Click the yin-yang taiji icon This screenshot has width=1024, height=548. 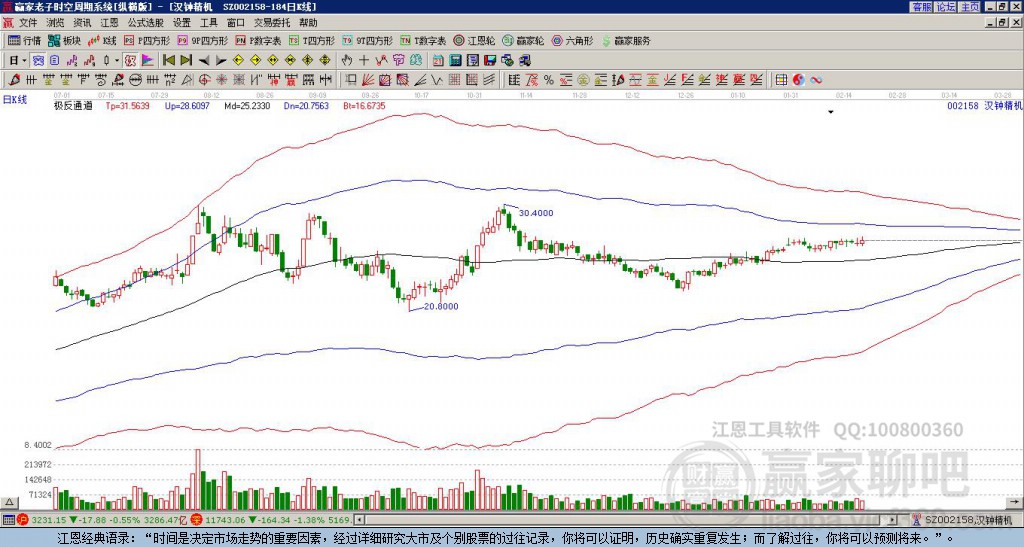coord(799,80)
